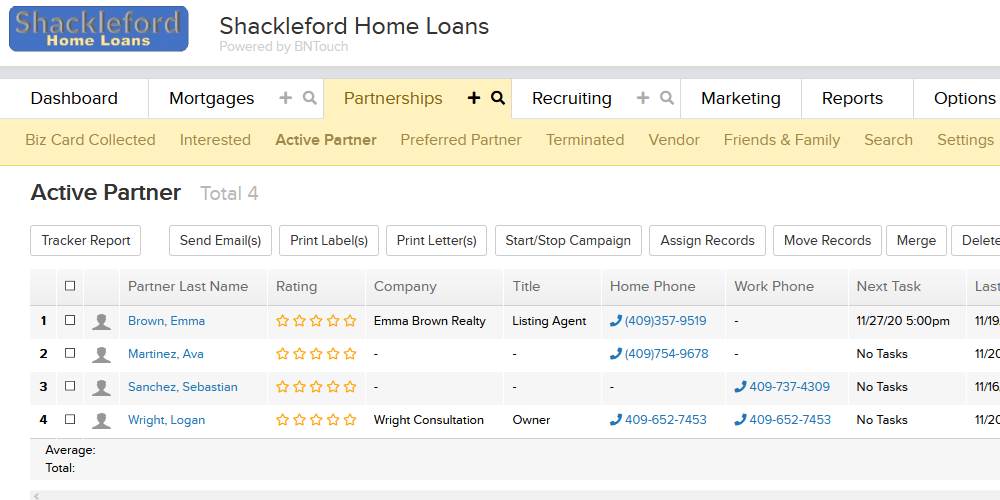
Task: Open the Sanchez, Sebastian partner link
Action: coord(182,387)
